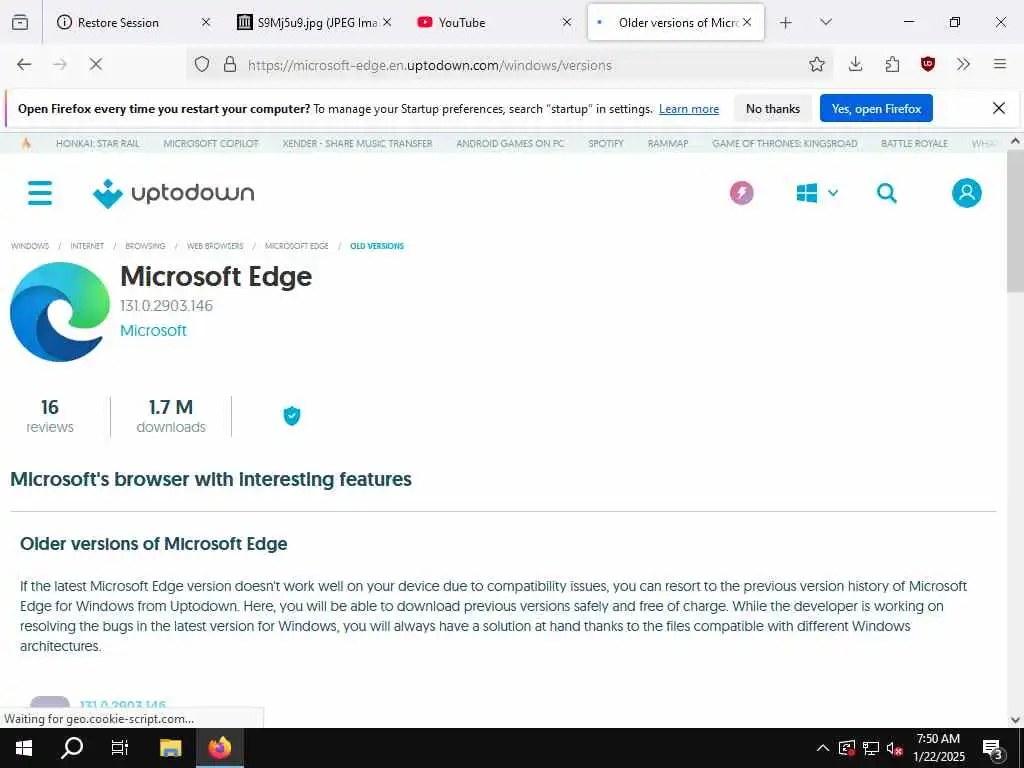The height and width of the screenshot is (768, 1024).
Task: Open Firefox View tab list icon
Action: point(20,22)
